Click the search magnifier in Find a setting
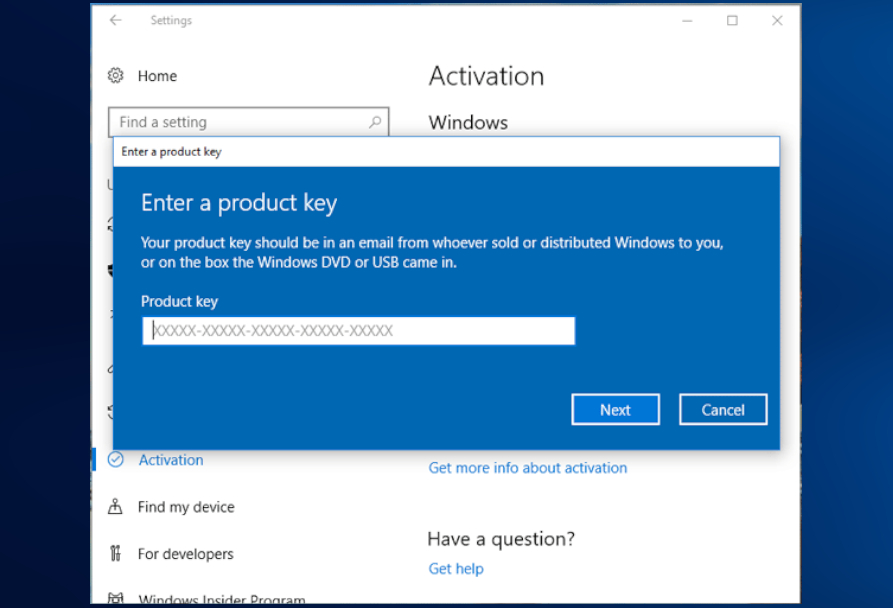 [x=374, y=121]
